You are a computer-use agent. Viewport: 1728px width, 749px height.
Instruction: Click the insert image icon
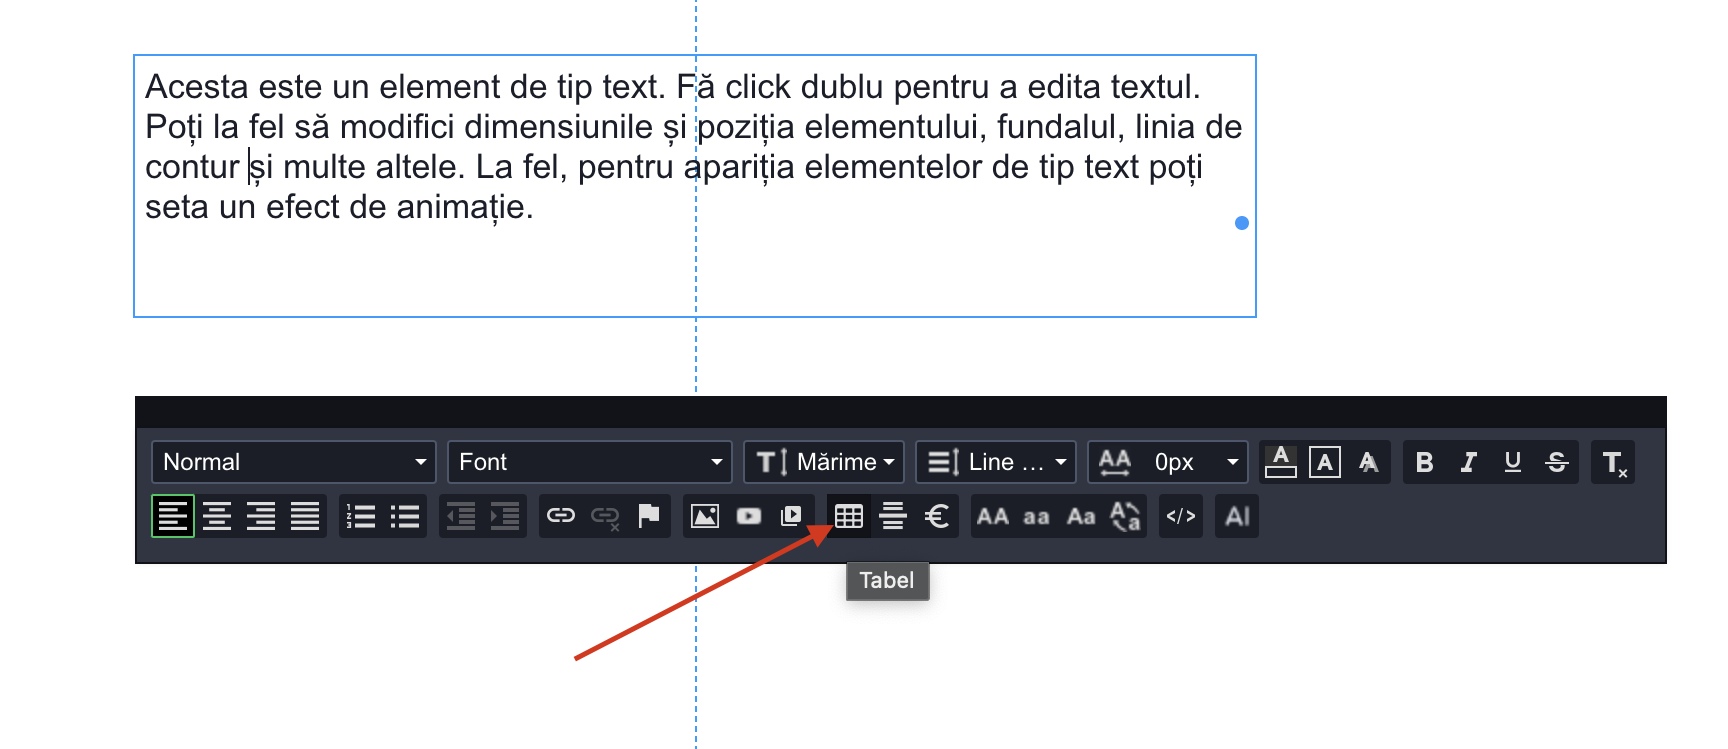[705, 517]
